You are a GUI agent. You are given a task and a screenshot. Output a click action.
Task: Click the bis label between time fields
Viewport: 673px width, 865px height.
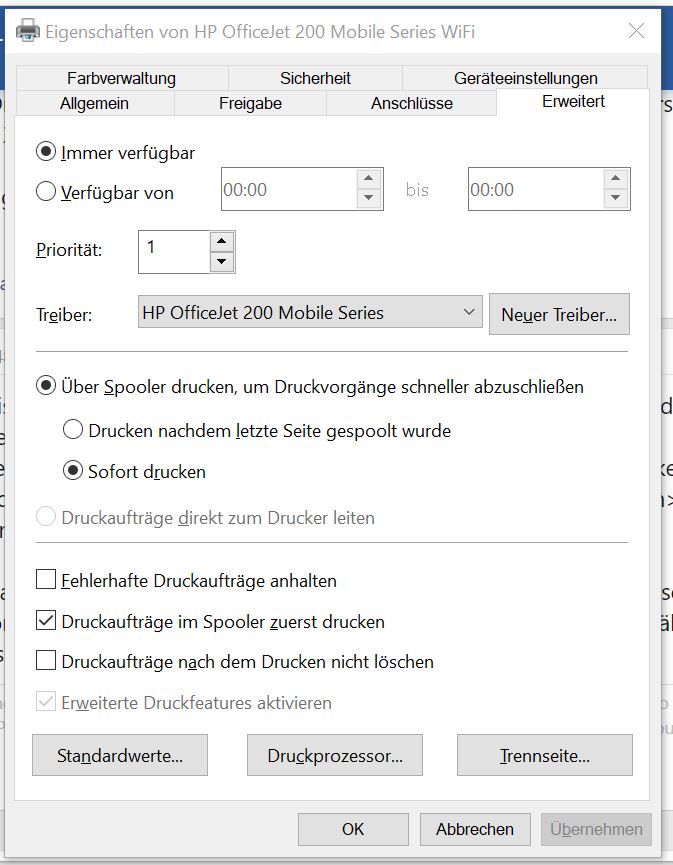(417, 190)
